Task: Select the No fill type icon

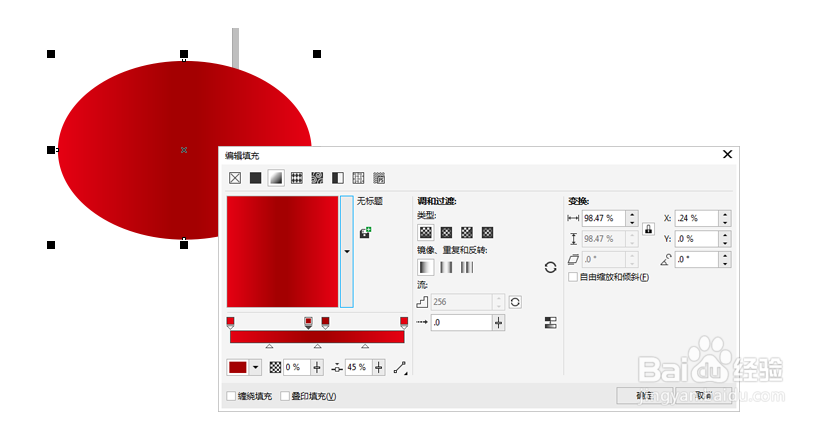Action: point(235,178)
